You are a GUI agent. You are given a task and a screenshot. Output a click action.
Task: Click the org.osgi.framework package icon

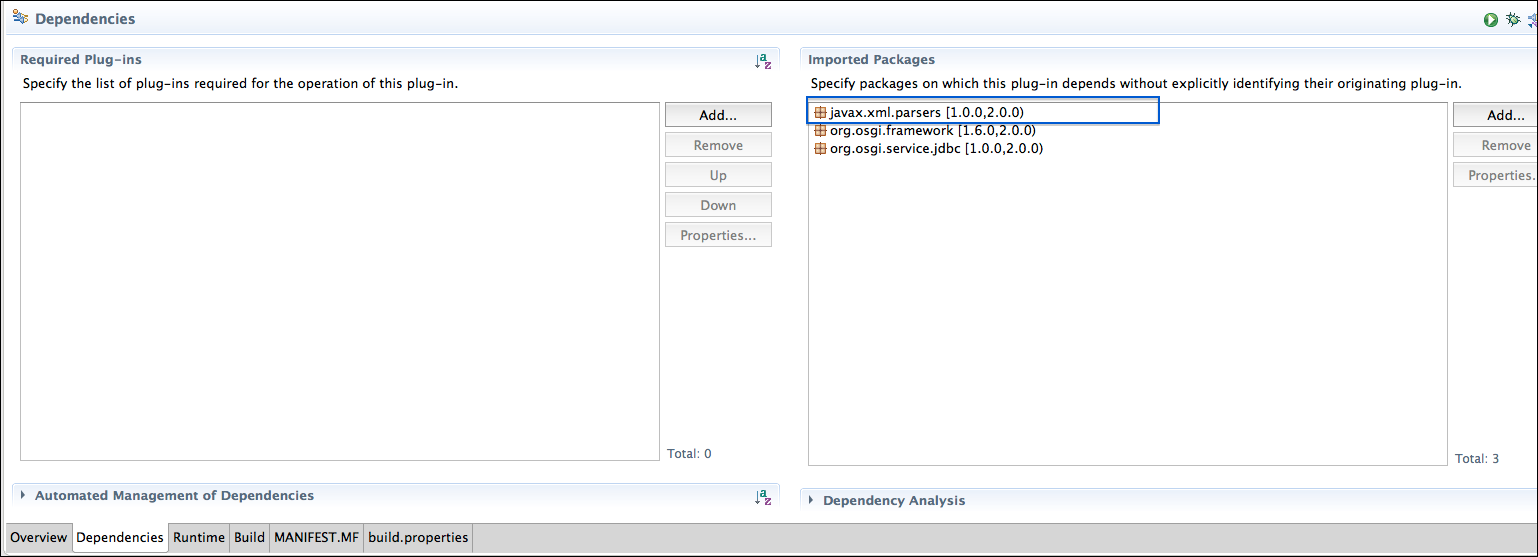(821, 131)
